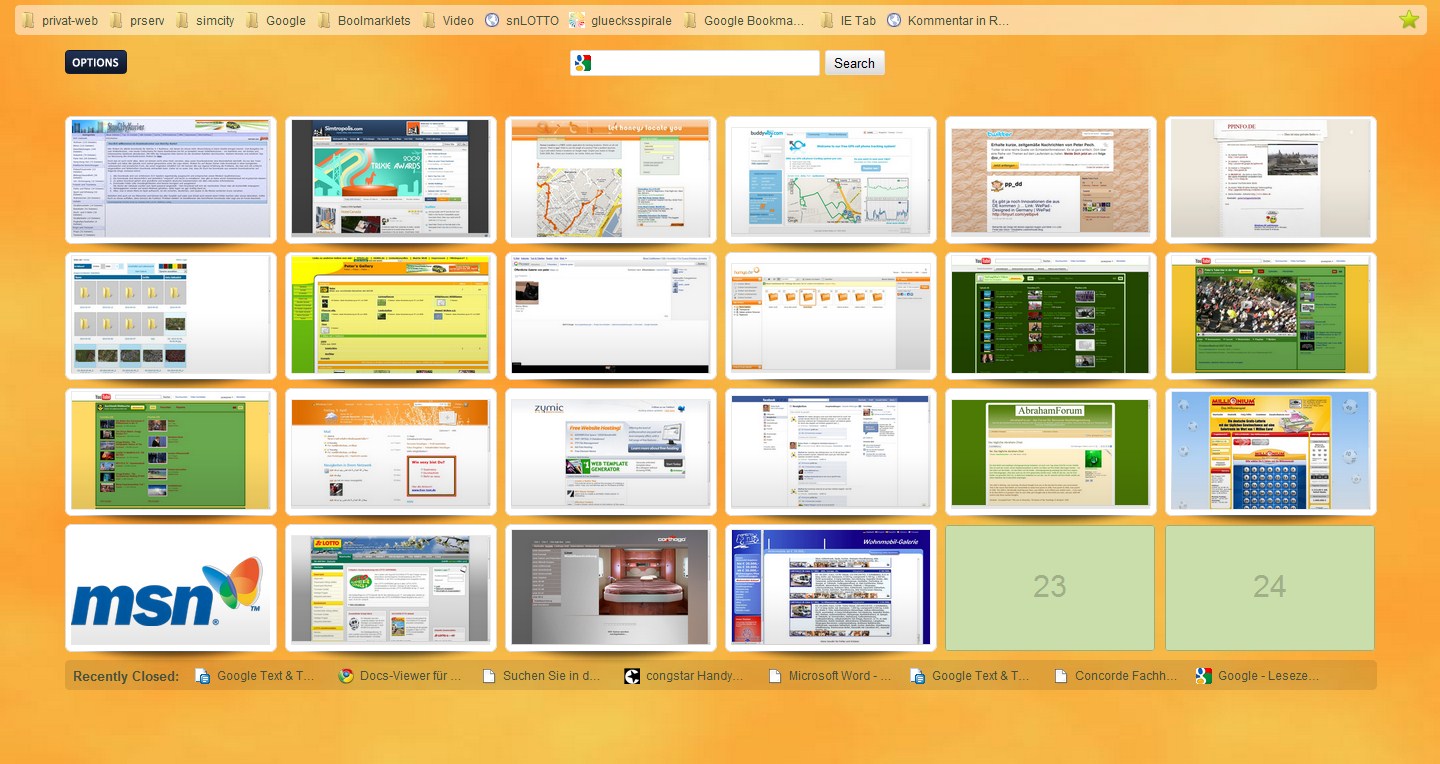Open the gluecksspirale bookmark
Image resolution: width=1440 pixels, height=764 pixels.
click(620, 20)
